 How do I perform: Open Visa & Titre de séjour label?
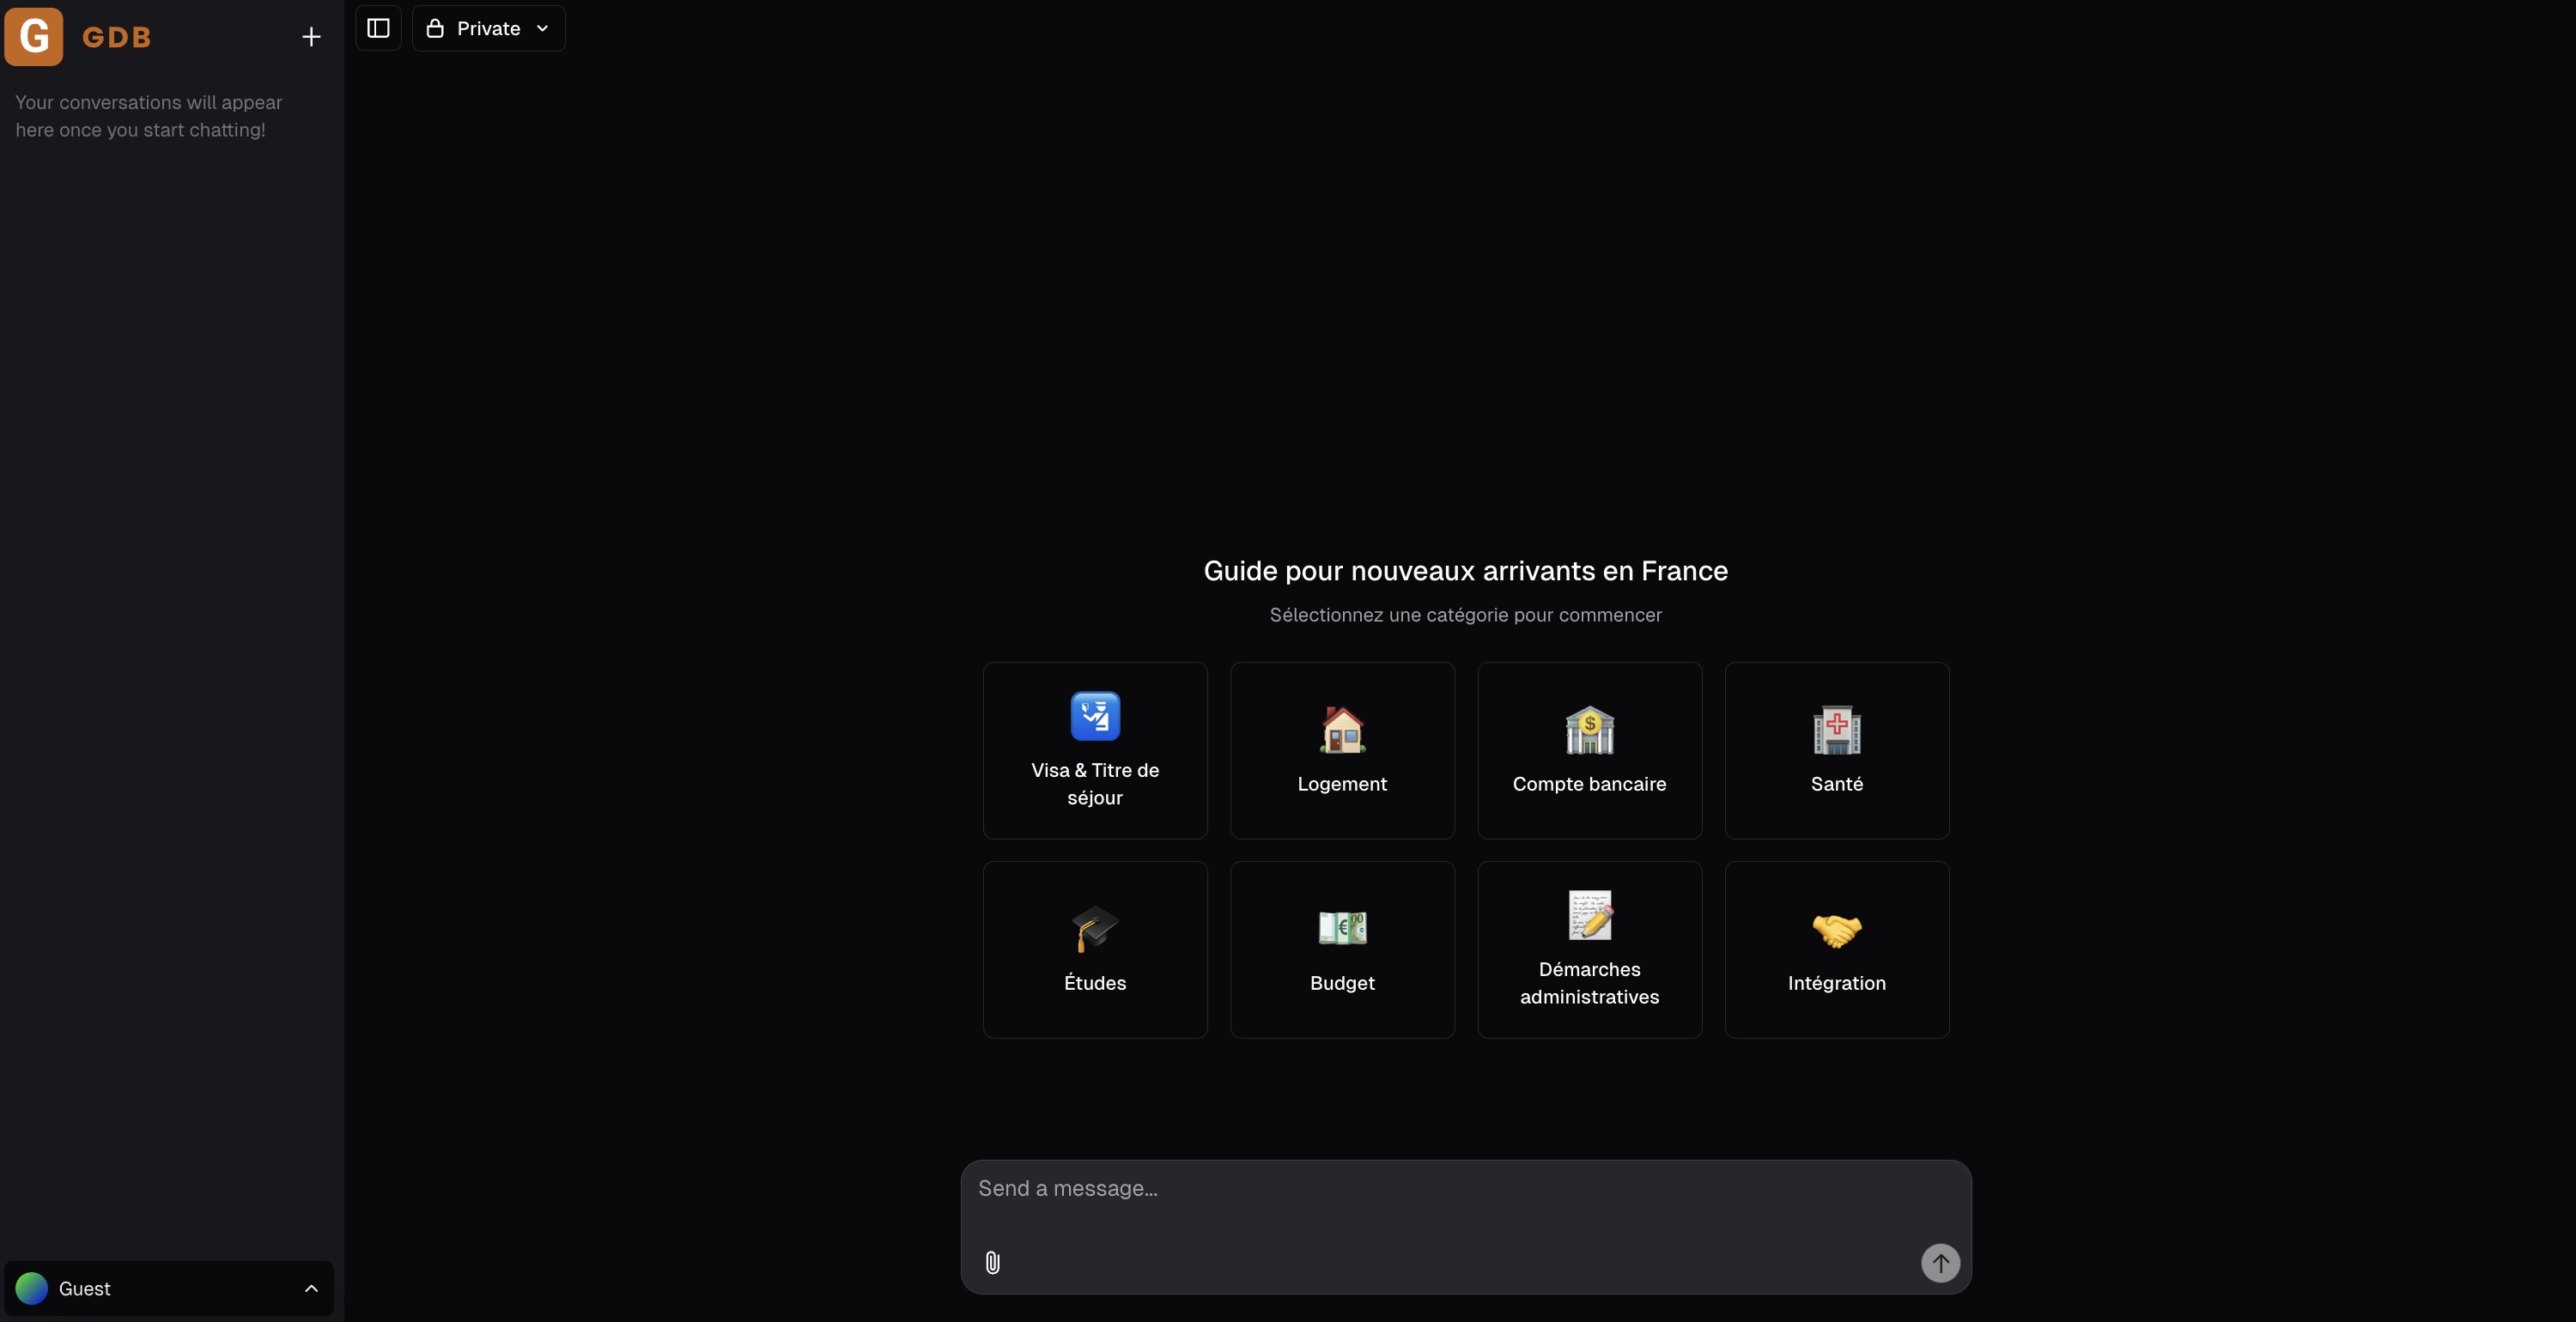click(x=1095, y=783)
